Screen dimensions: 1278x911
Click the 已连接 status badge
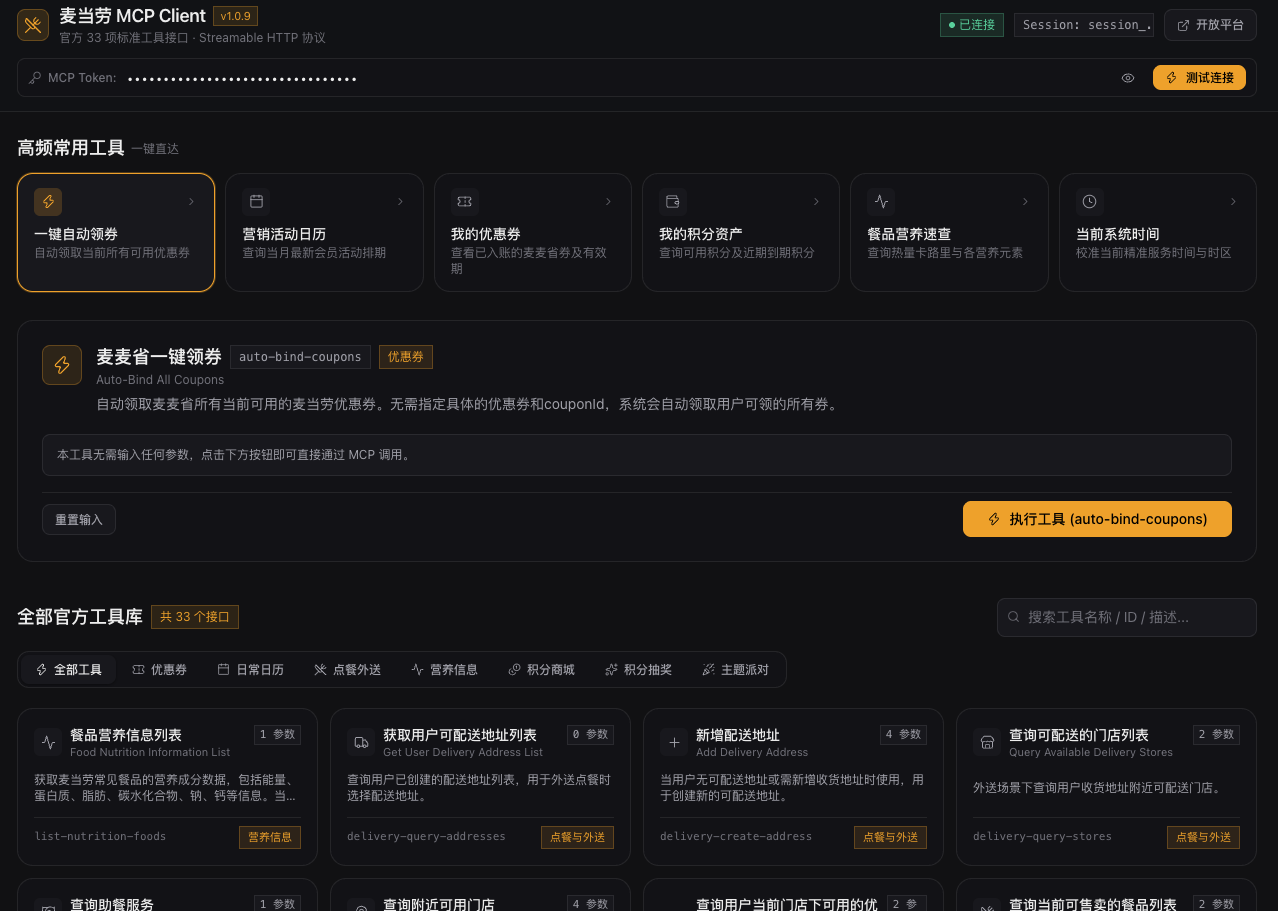point(972,25)
